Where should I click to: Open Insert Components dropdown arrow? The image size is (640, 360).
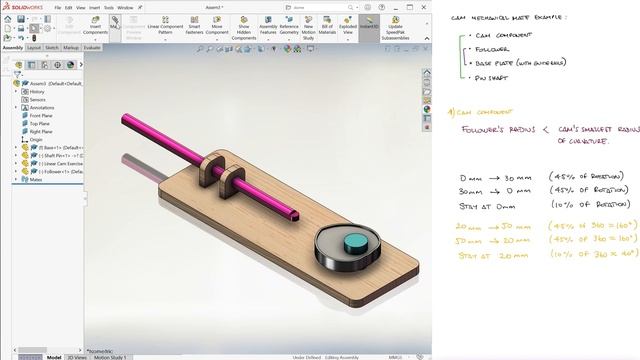tap(96, 40)
